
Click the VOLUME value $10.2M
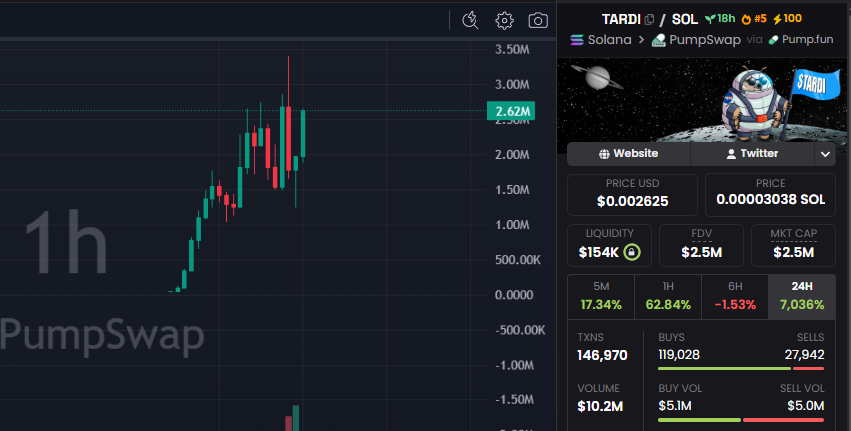(600, 406)
